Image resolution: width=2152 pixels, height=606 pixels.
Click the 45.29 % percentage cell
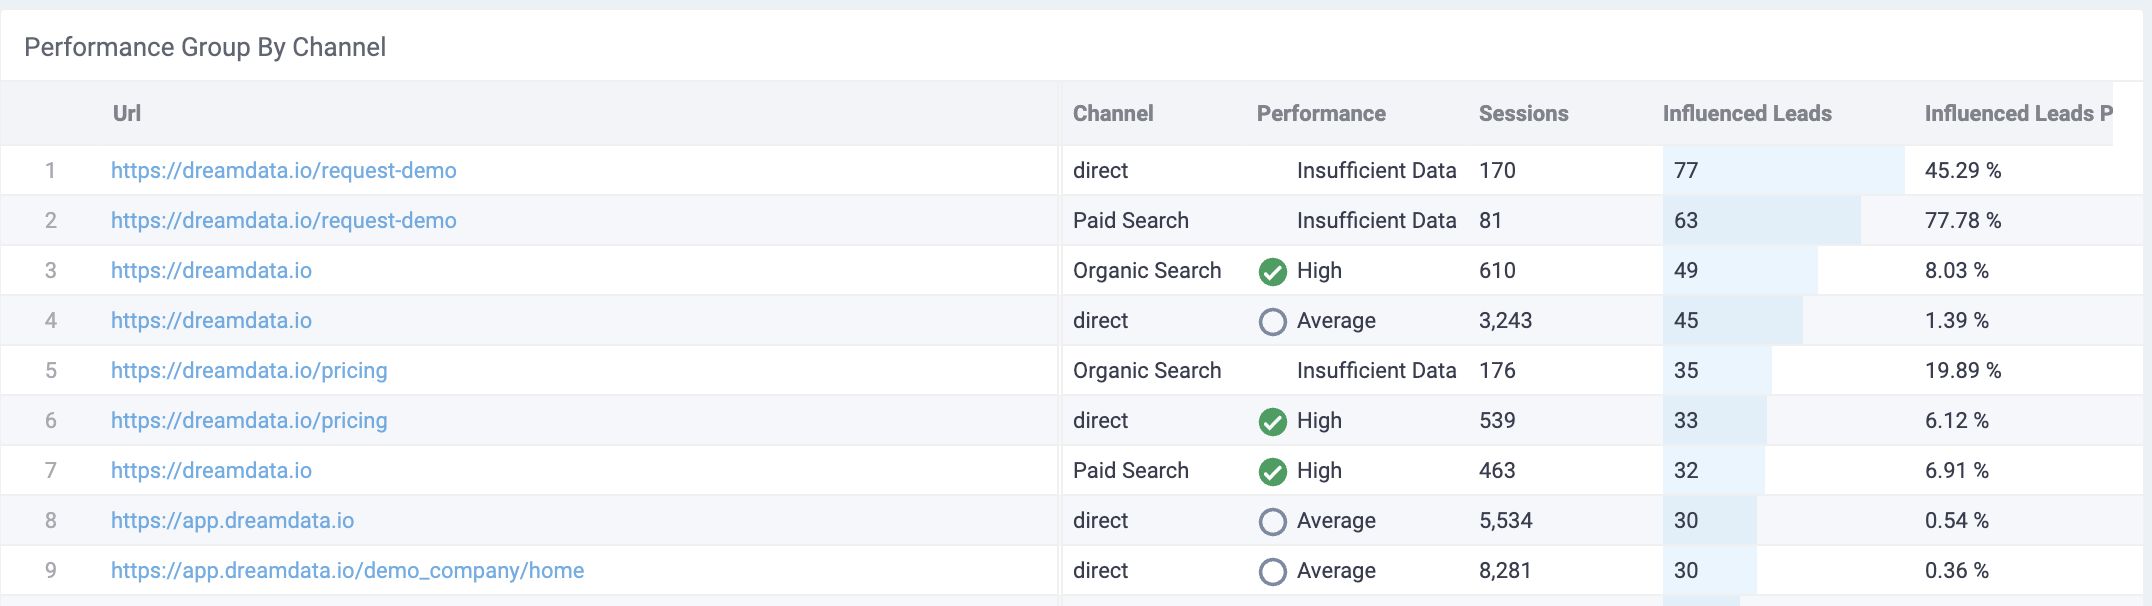(1963, 170)
